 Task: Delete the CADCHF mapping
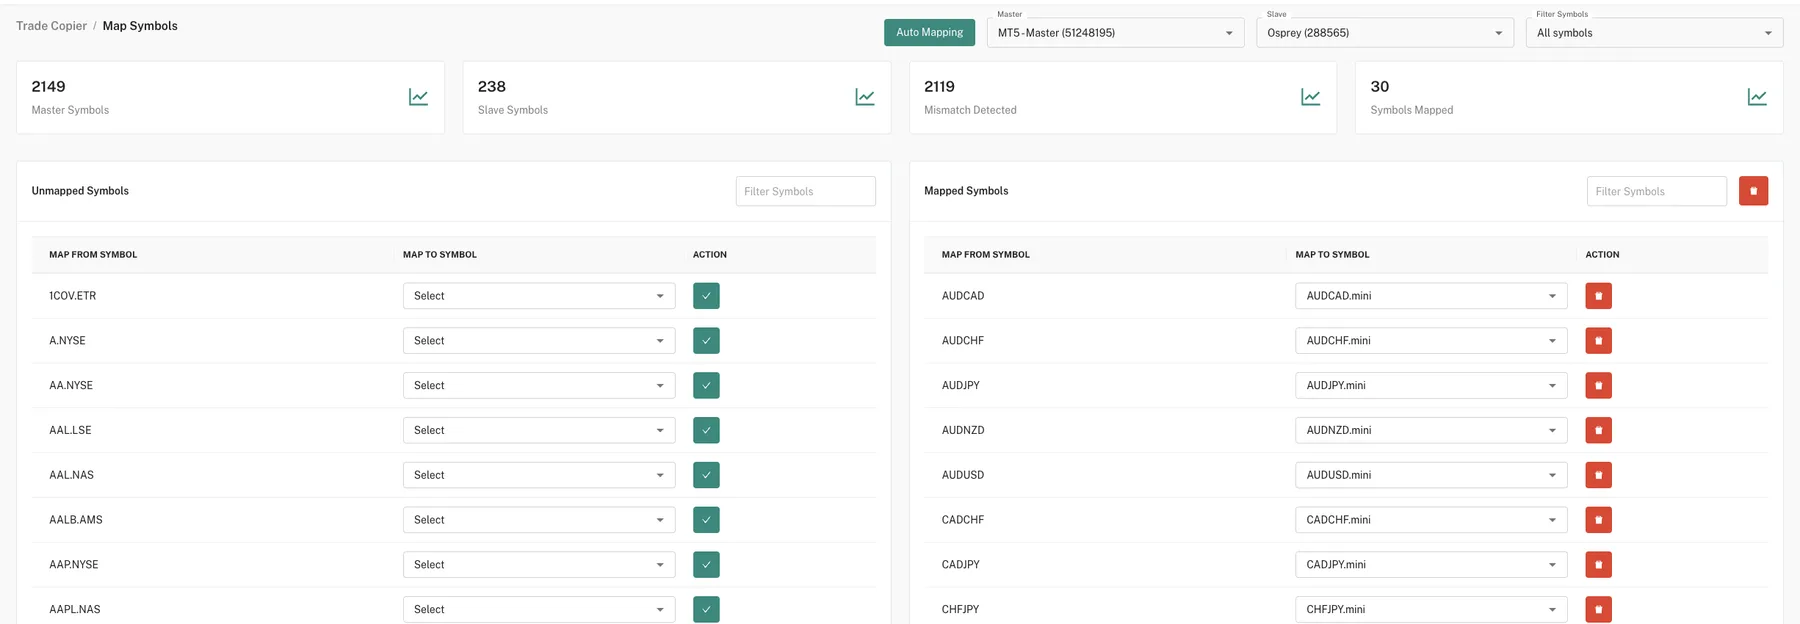tap(1598, 520)
